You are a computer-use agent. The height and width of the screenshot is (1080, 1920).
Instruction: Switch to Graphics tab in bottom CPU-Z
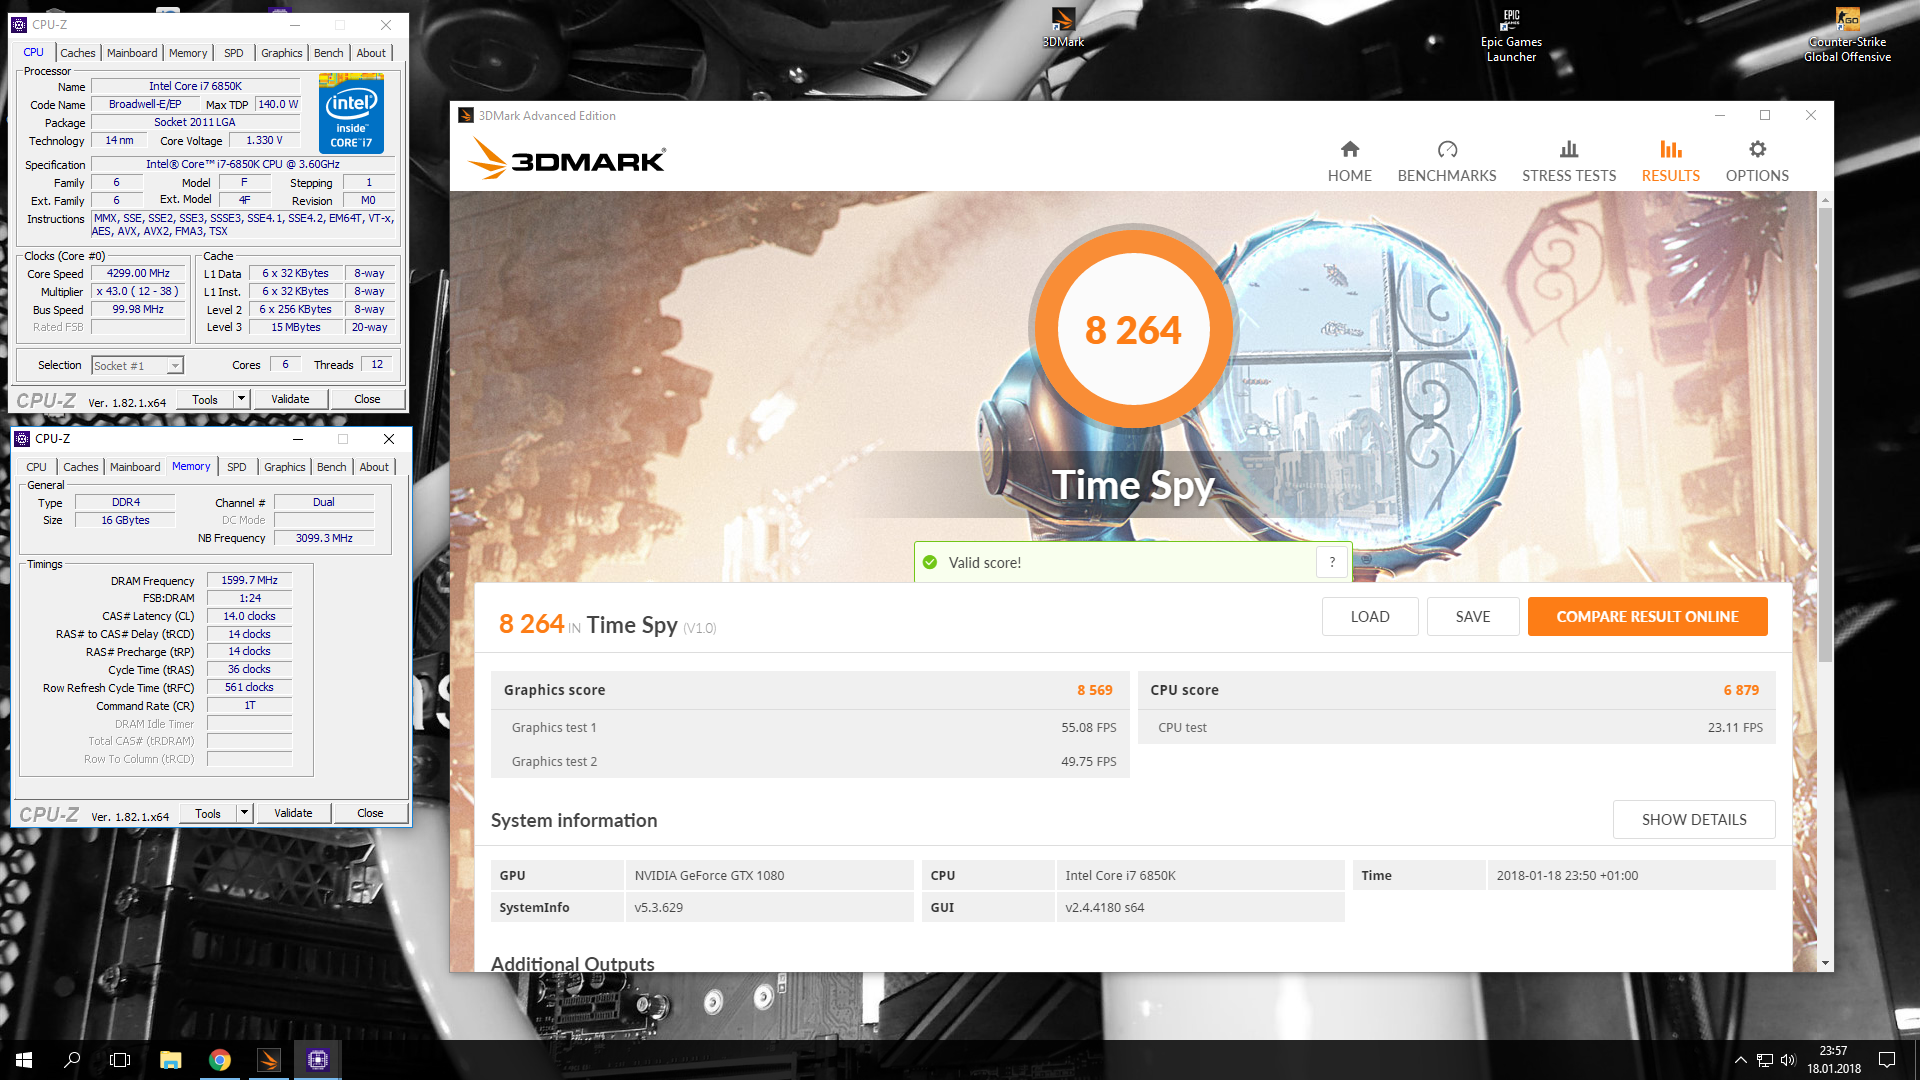284,467
